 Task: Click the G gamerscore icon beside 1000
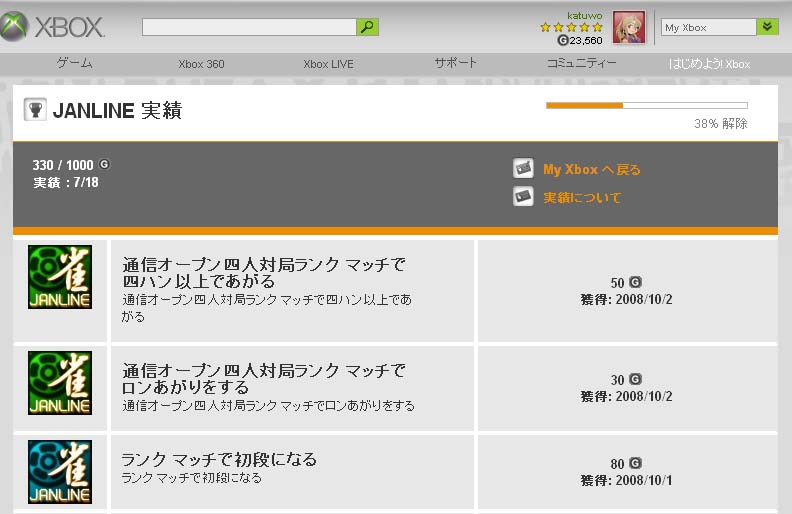[104, 164]
